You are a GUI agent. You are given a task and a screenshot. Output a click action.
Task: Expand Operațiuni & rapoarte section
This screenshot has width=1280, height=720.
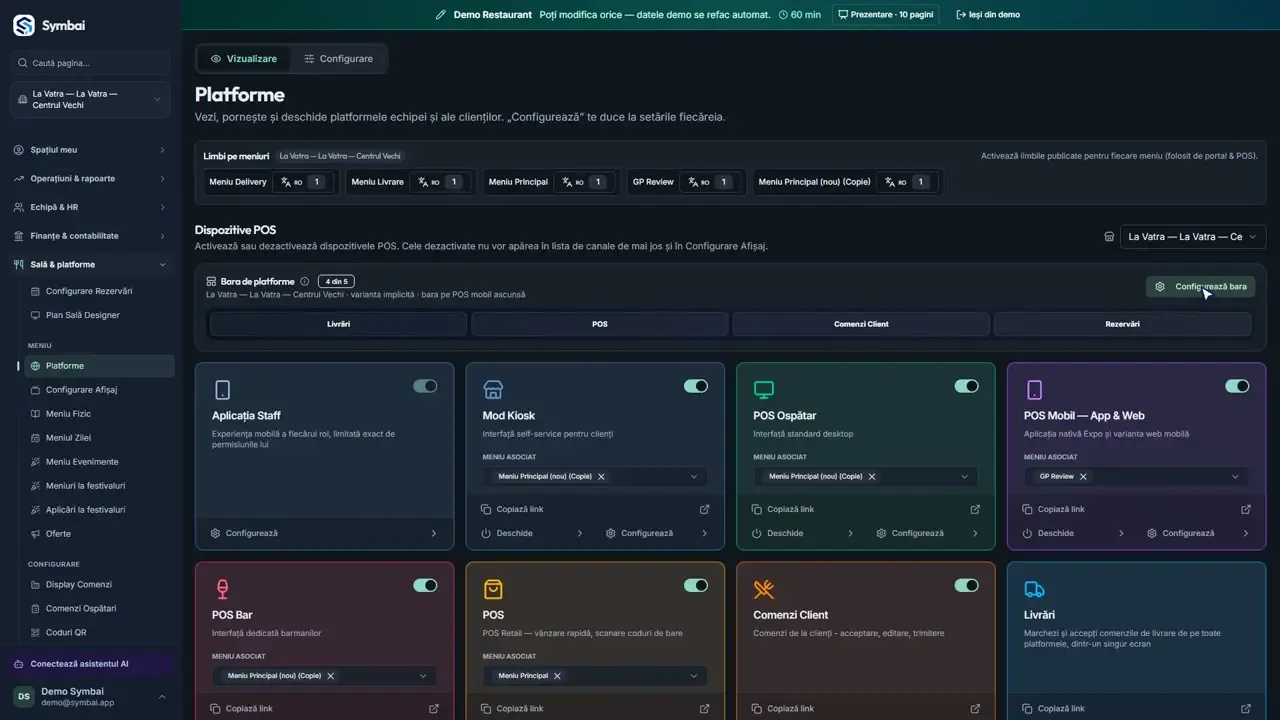90,179
